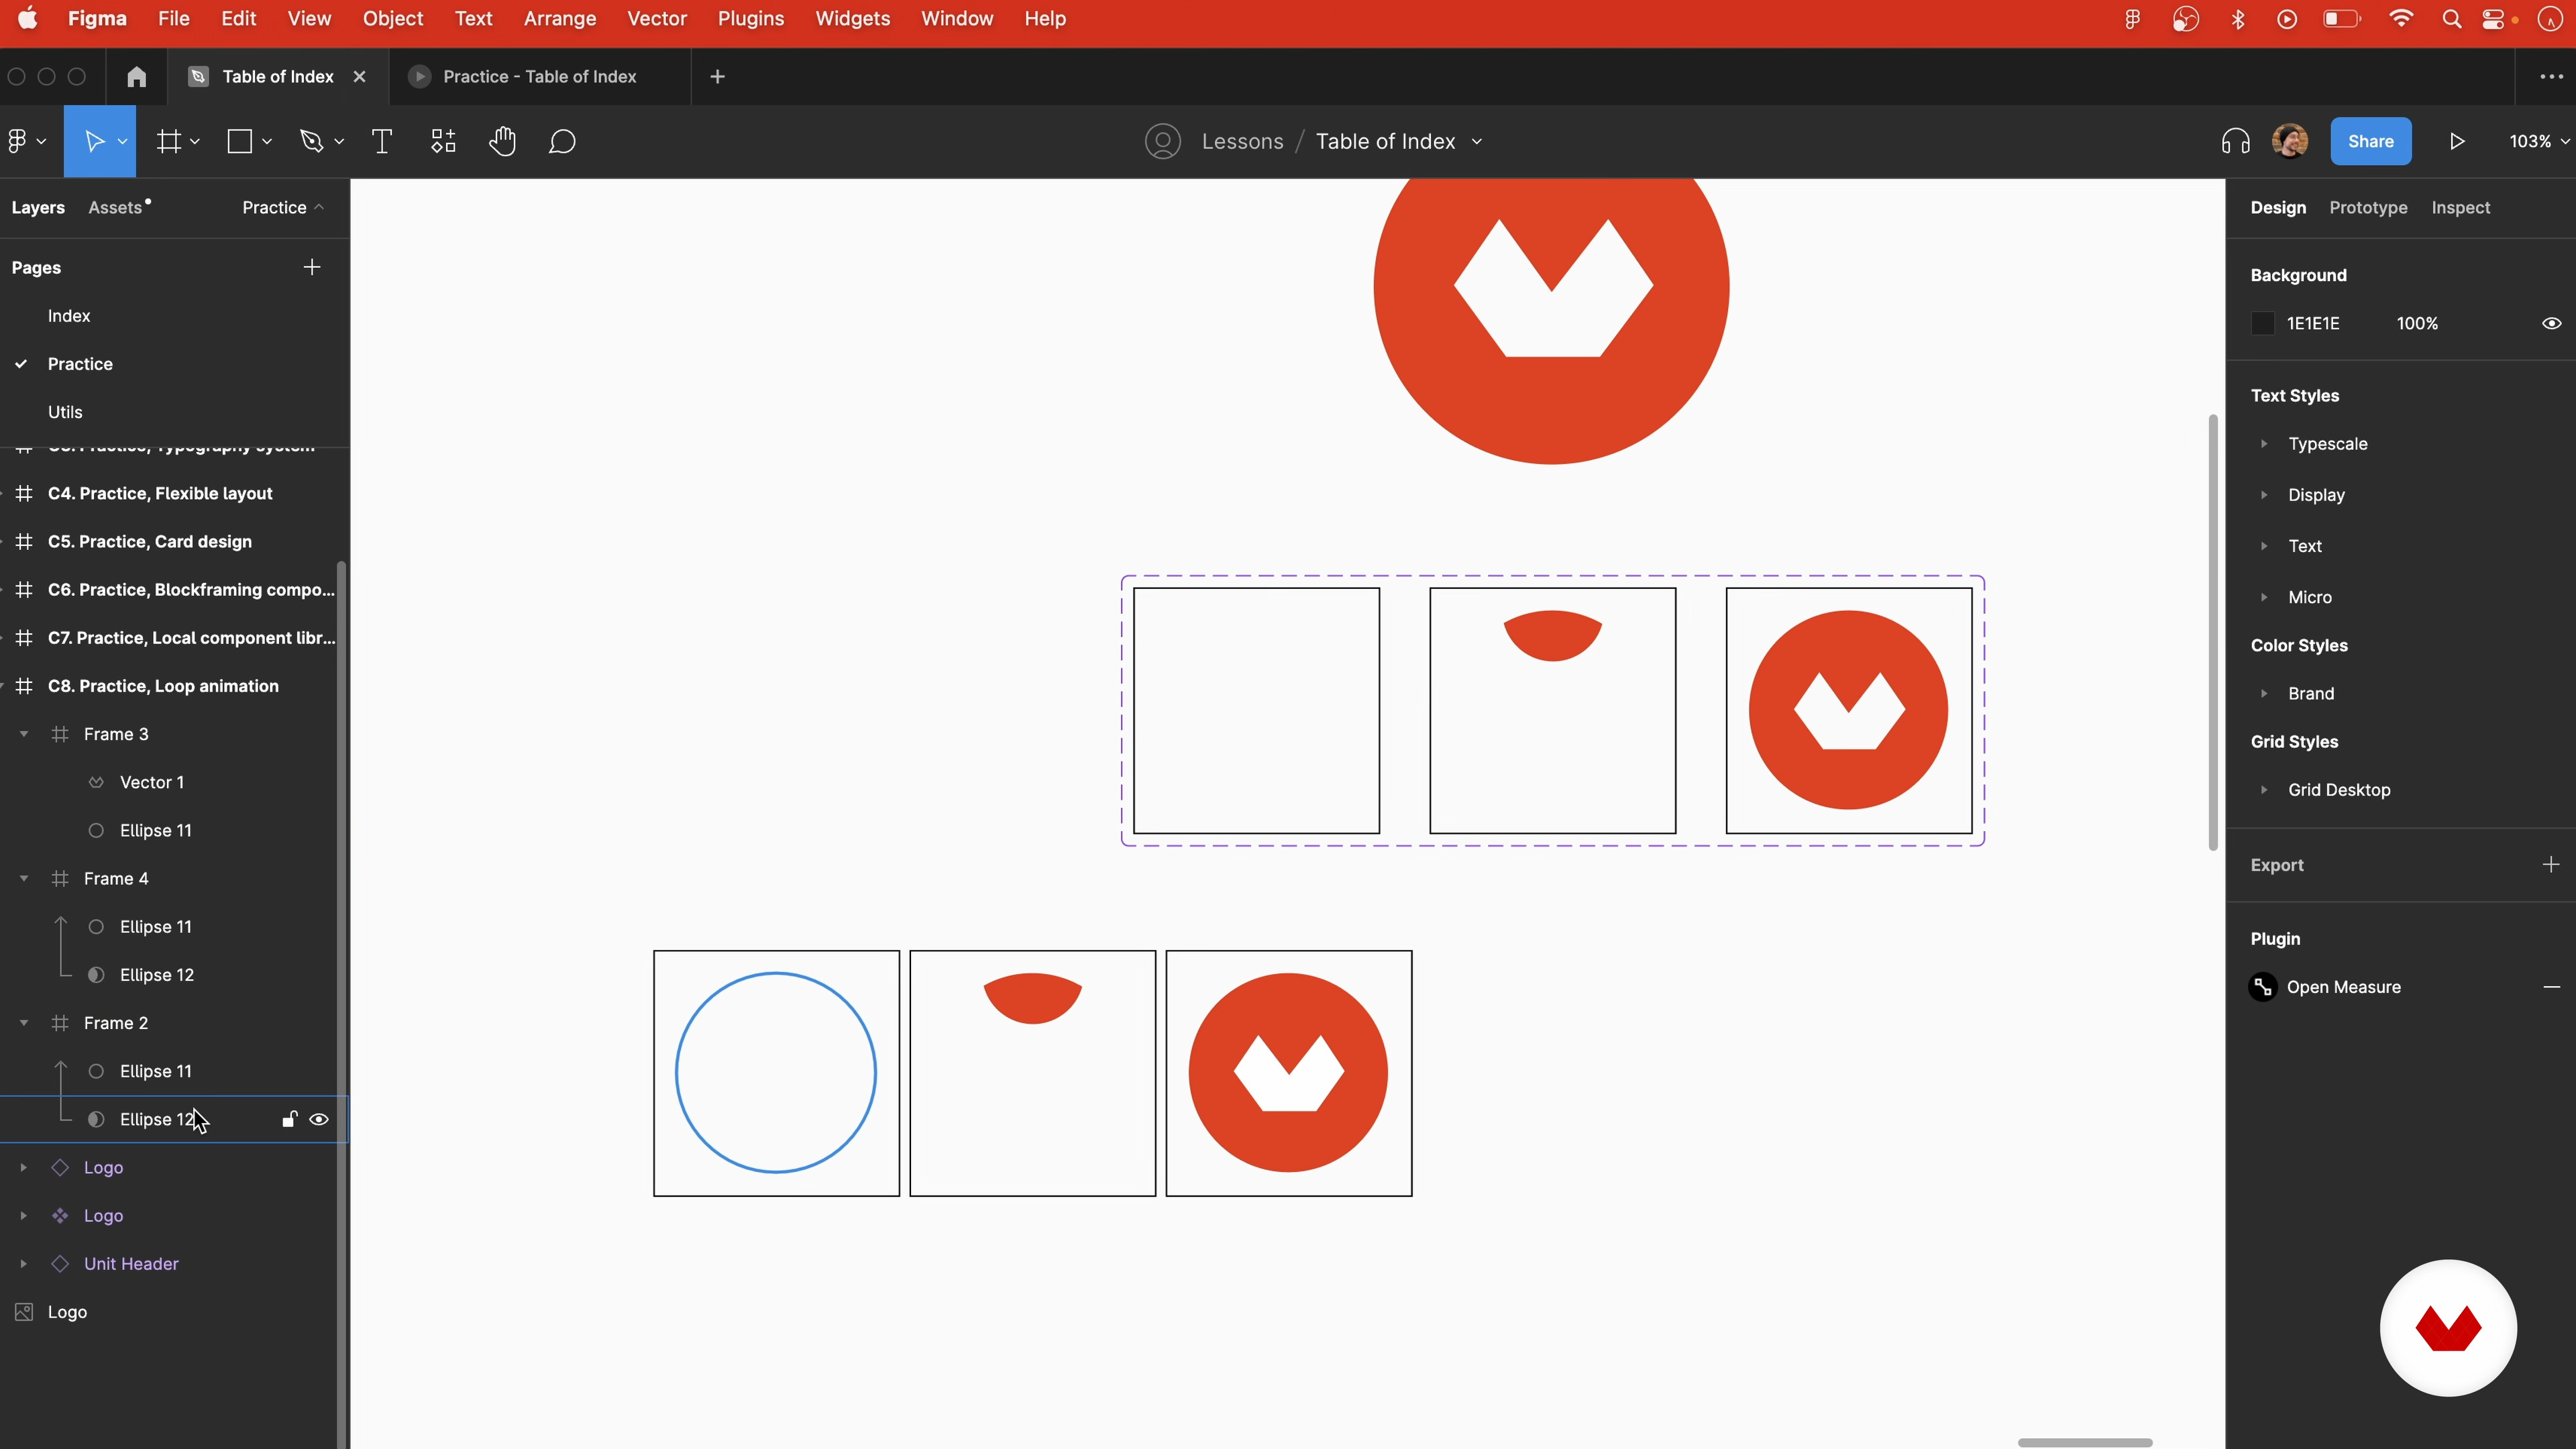The width and height of the screenshot is (2576, 1449).
Task: Select the bottom Logo image layer
Action: click(67, 1312)
